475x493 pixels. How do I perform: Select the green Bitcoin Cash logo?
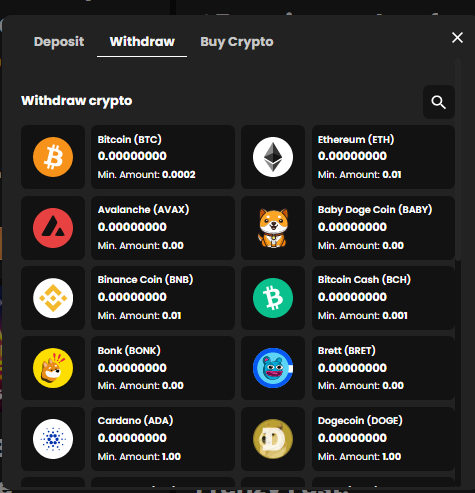(273, 298)
